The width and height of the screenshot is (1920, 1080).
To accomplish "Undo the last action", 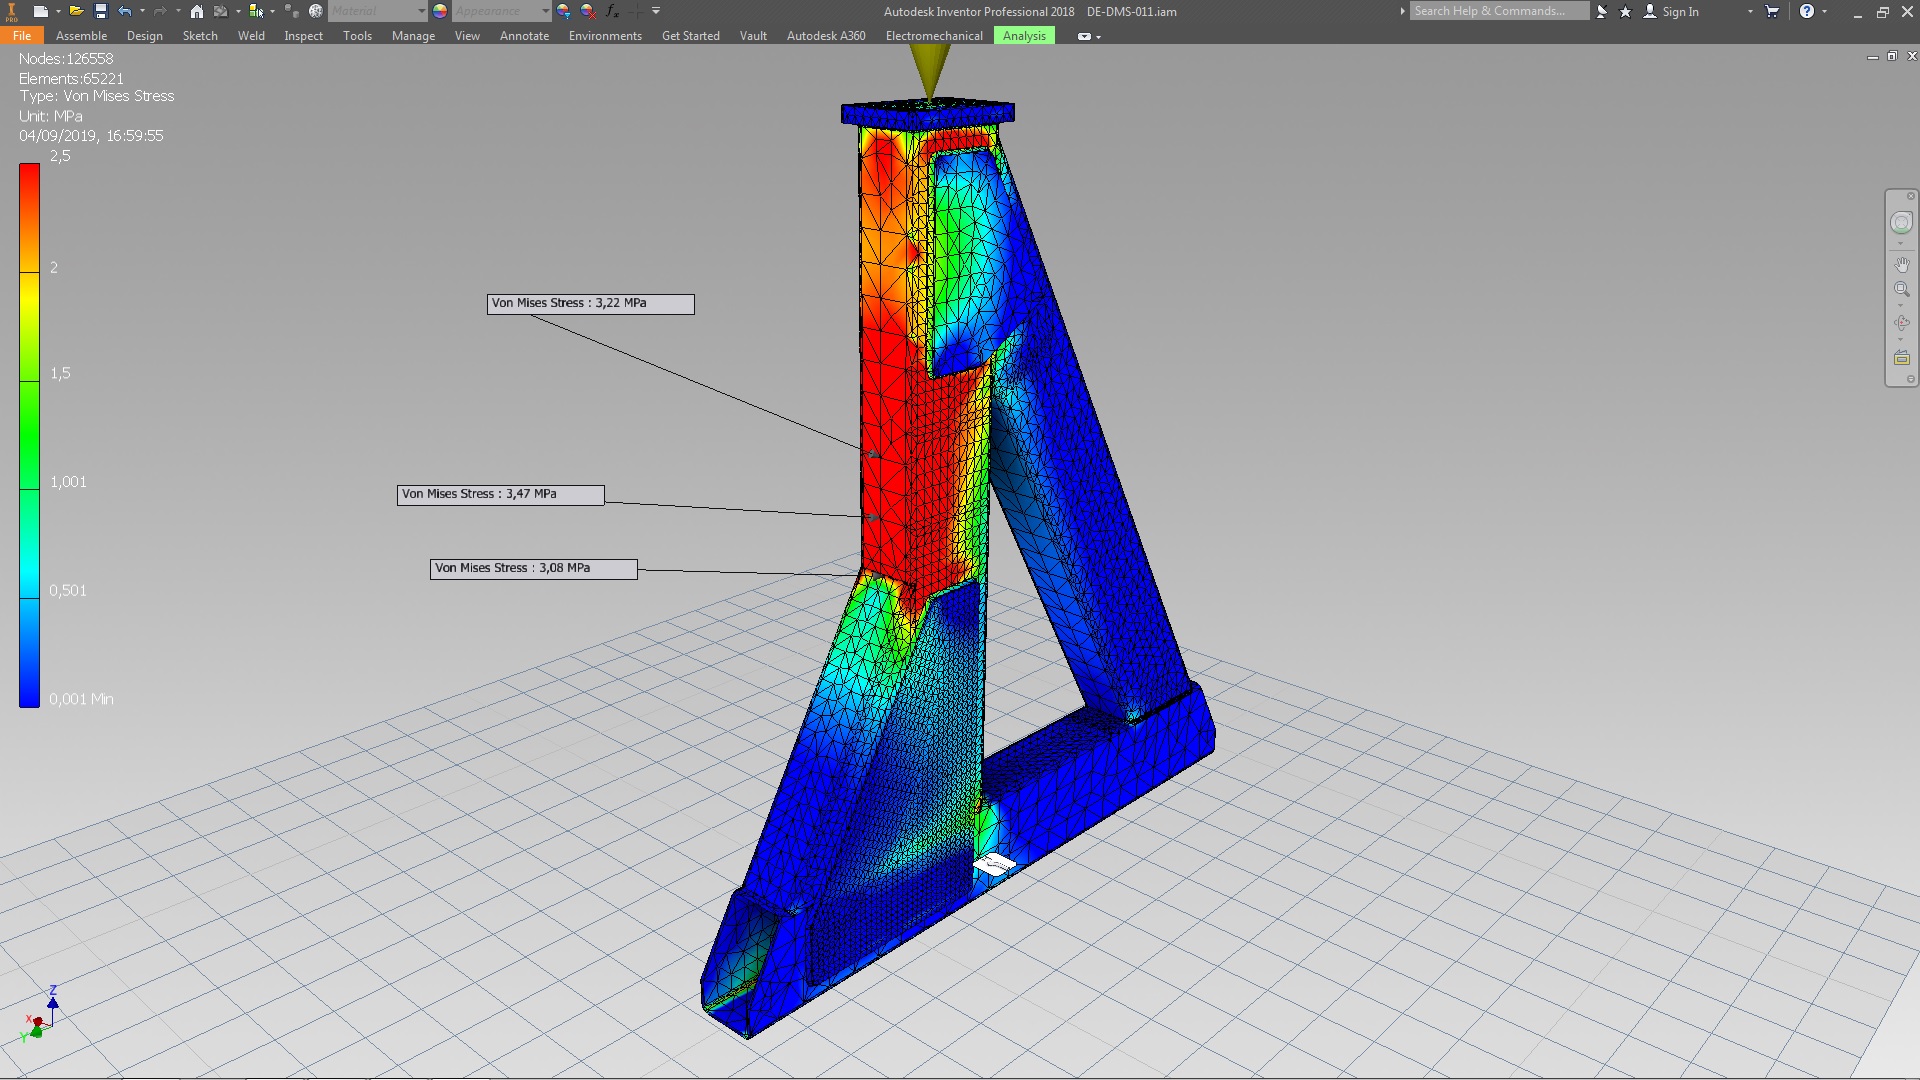I will [125, 11].
